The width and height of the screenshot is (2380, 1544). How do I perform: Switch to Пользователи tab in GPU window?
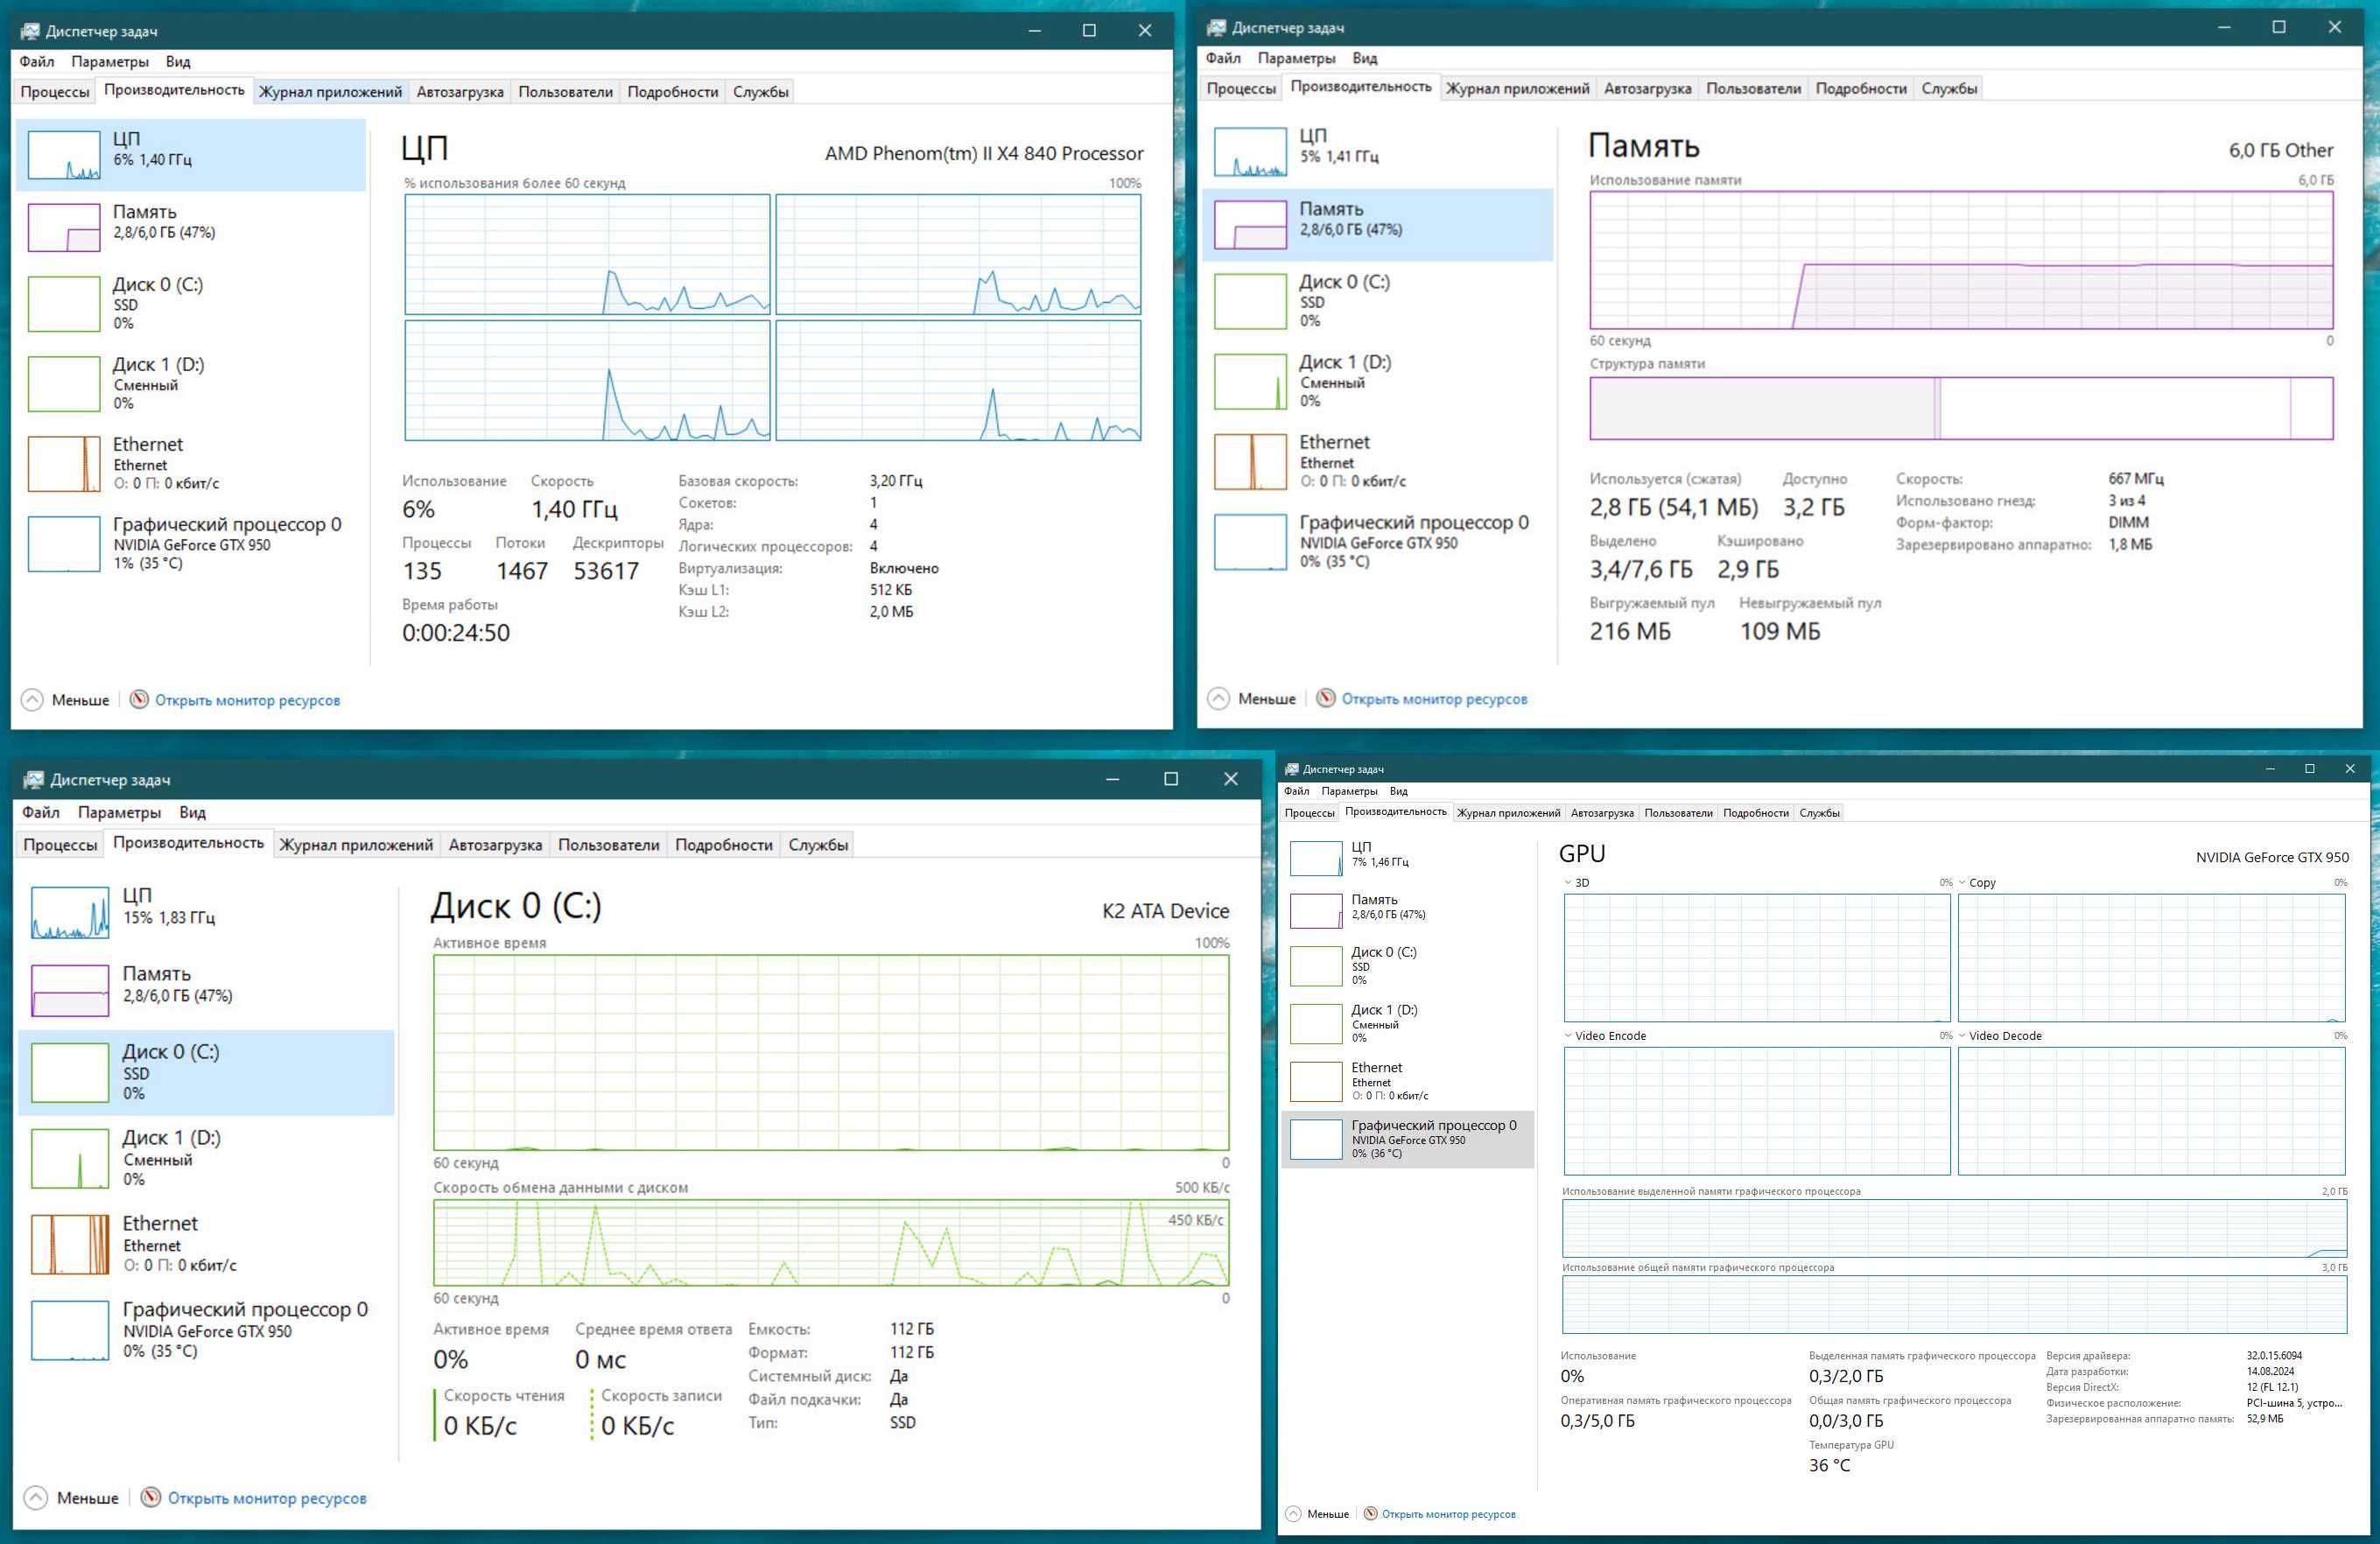[x=1678, y=813]
